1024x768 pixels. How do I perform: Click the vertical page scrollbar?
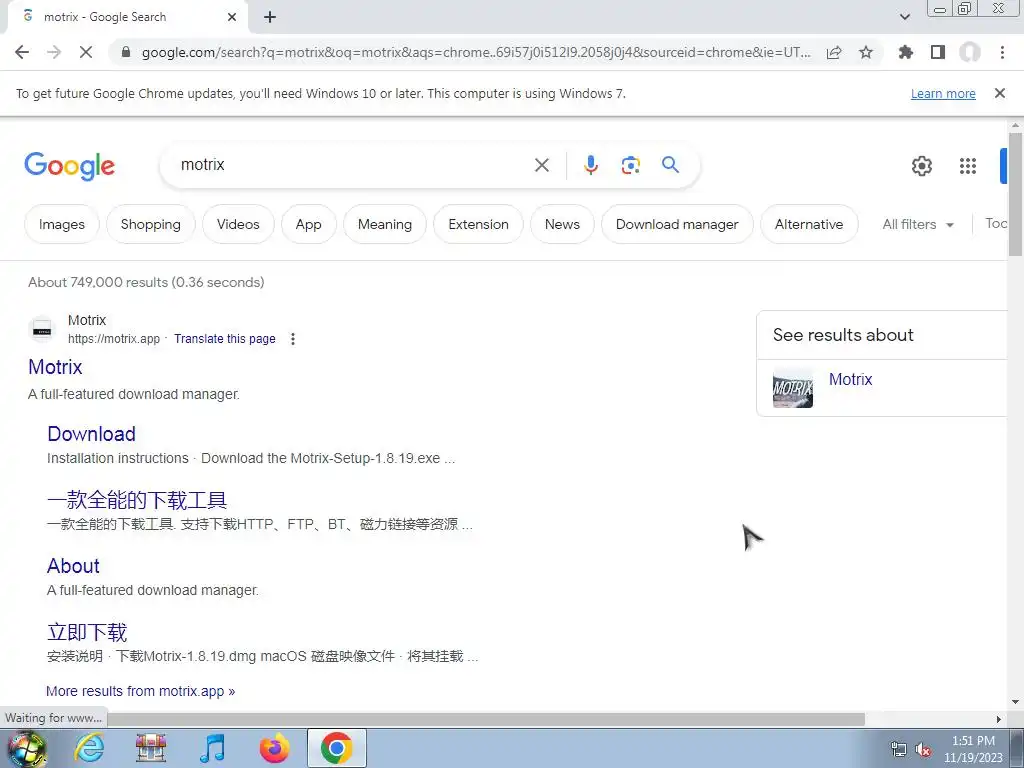1015,194
